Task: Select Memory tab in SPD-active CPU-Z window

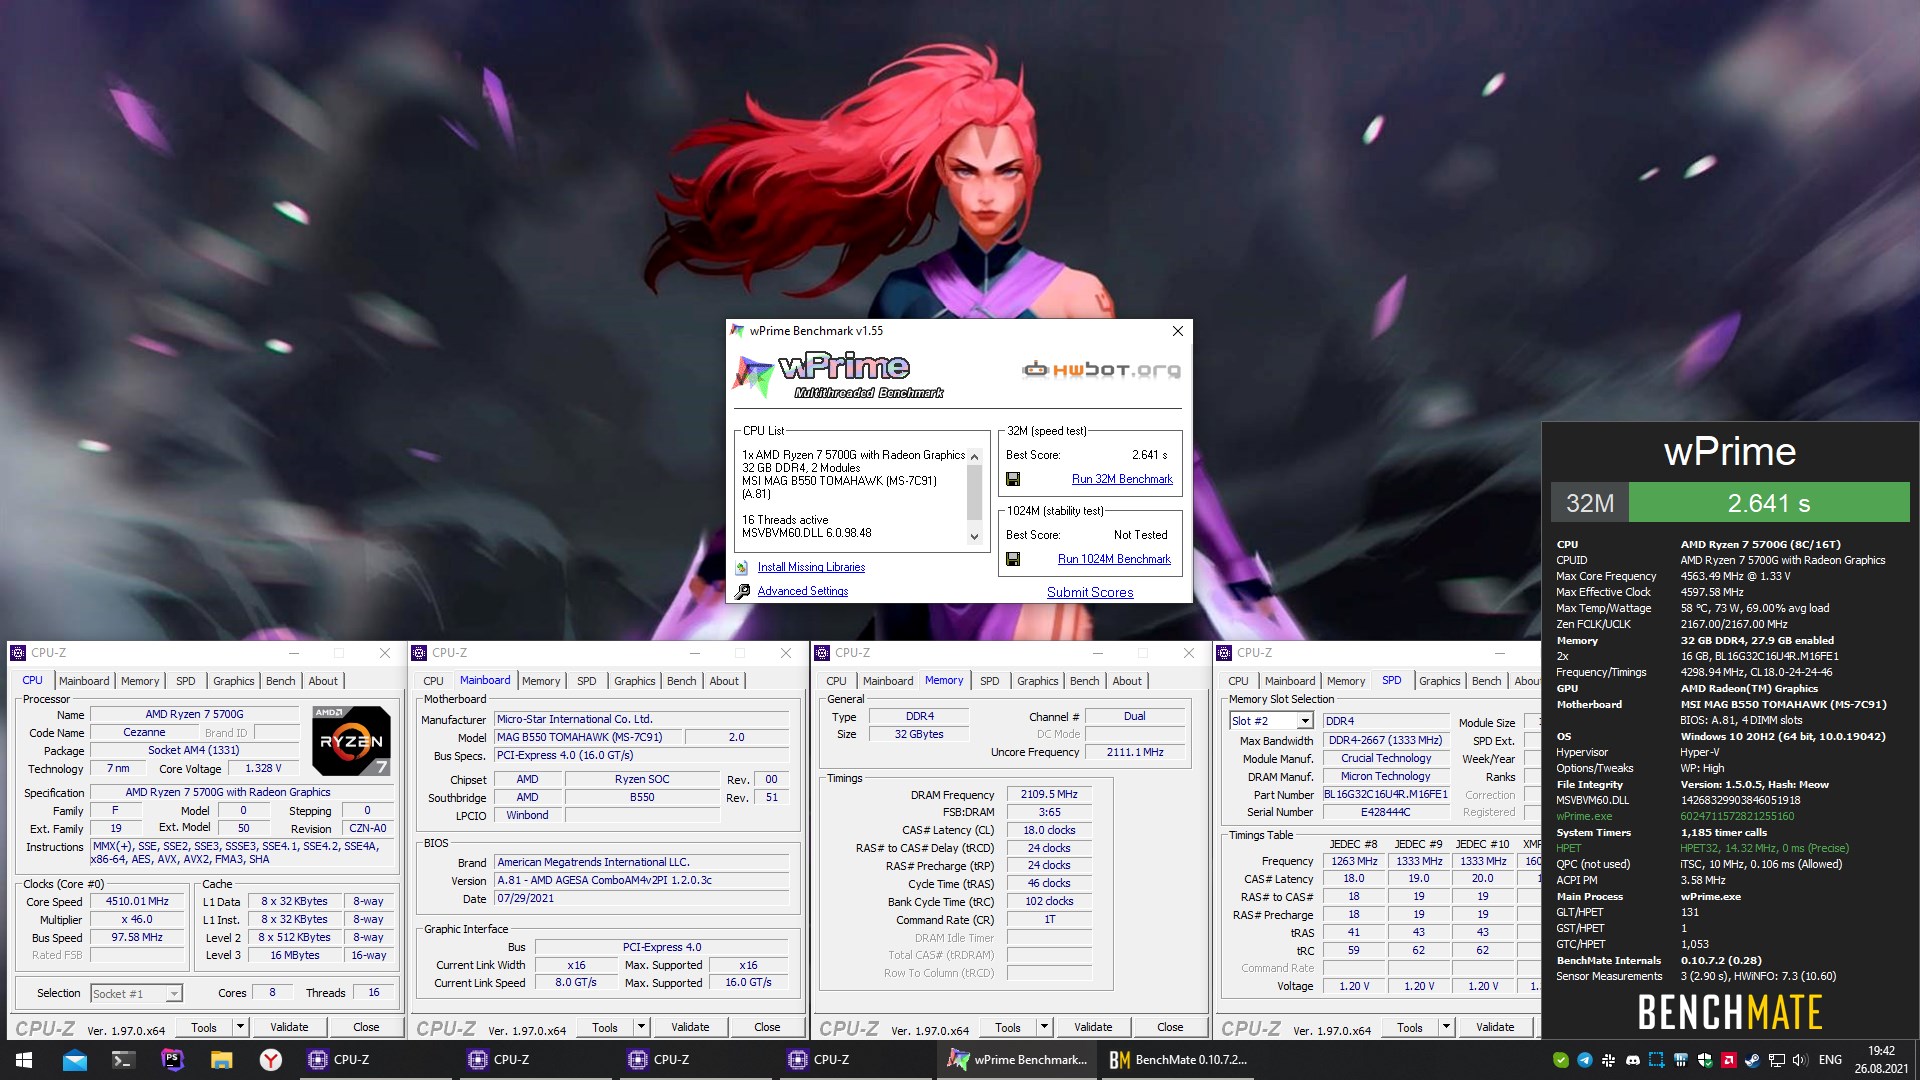Action: pos(1346,681)
